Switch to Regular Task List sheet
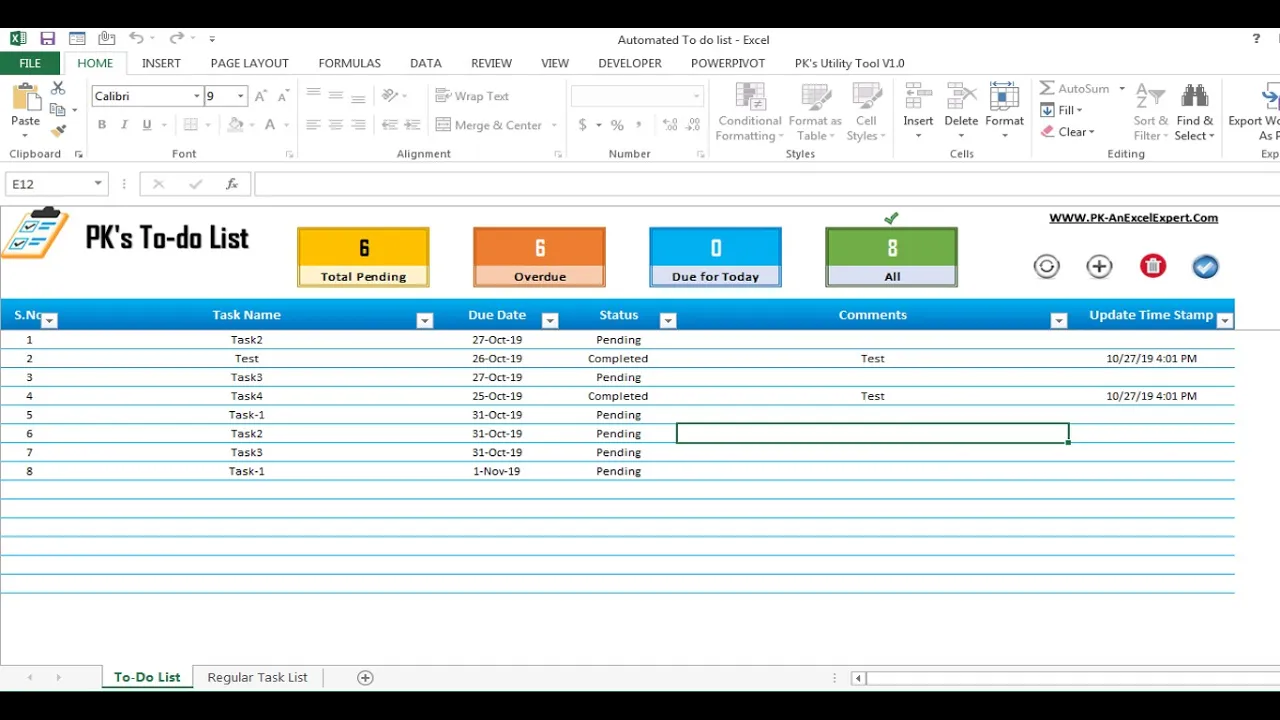 257,677
